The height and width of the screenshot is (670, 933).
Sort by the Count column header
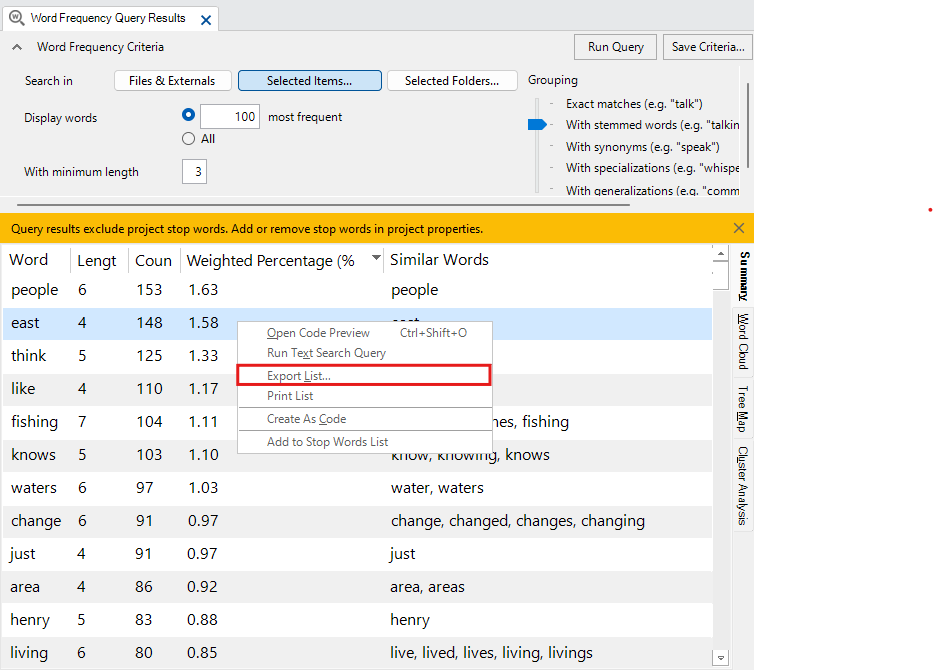pos(154,260)
